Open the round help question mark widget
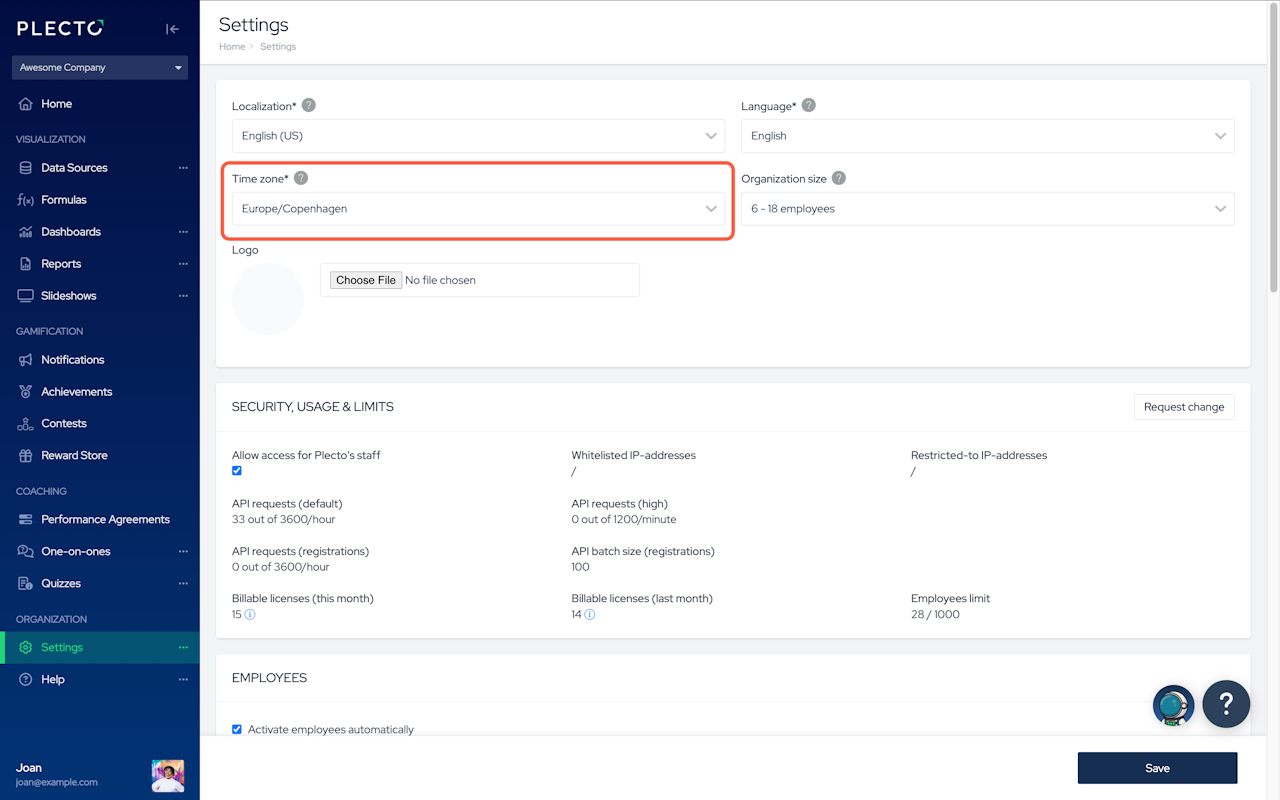Viewport: 1280px width, 800px height. point(1226,704)
